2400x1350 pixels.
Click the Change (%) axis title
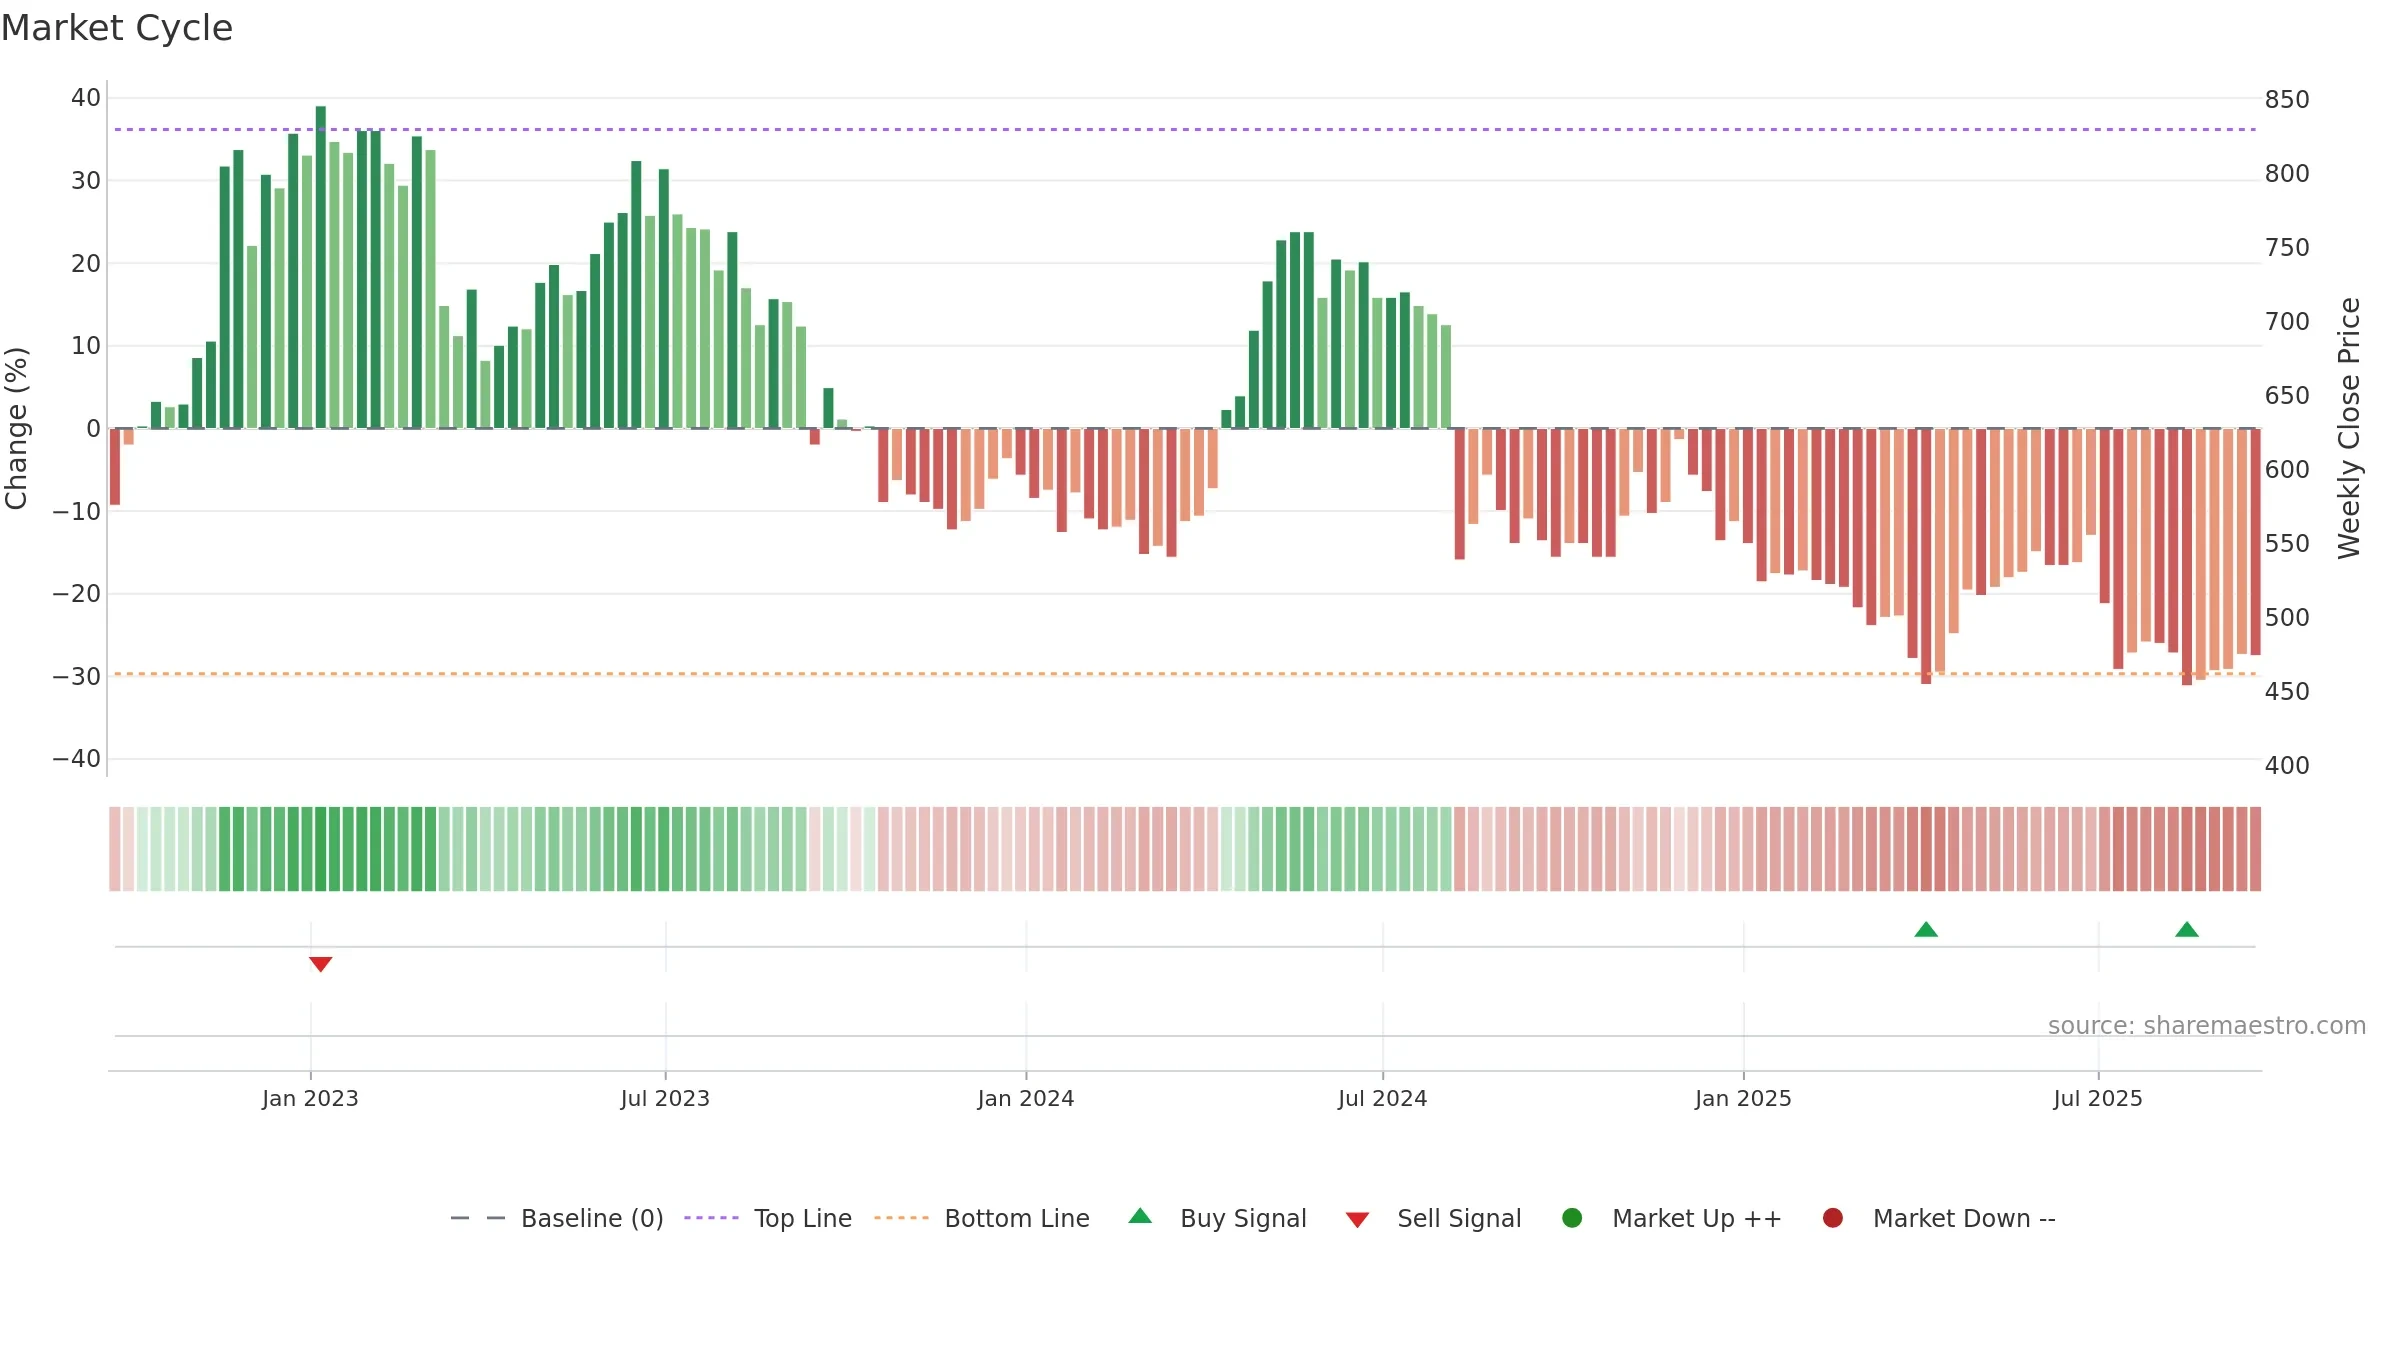click(x=16, y=428)
